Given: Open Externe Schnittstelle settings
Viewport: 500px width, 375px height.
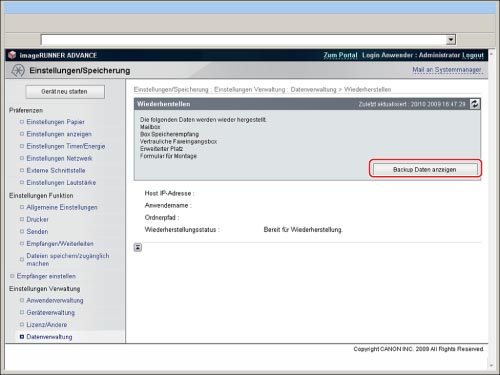Looking at the screenshot, I should (56, 170).
